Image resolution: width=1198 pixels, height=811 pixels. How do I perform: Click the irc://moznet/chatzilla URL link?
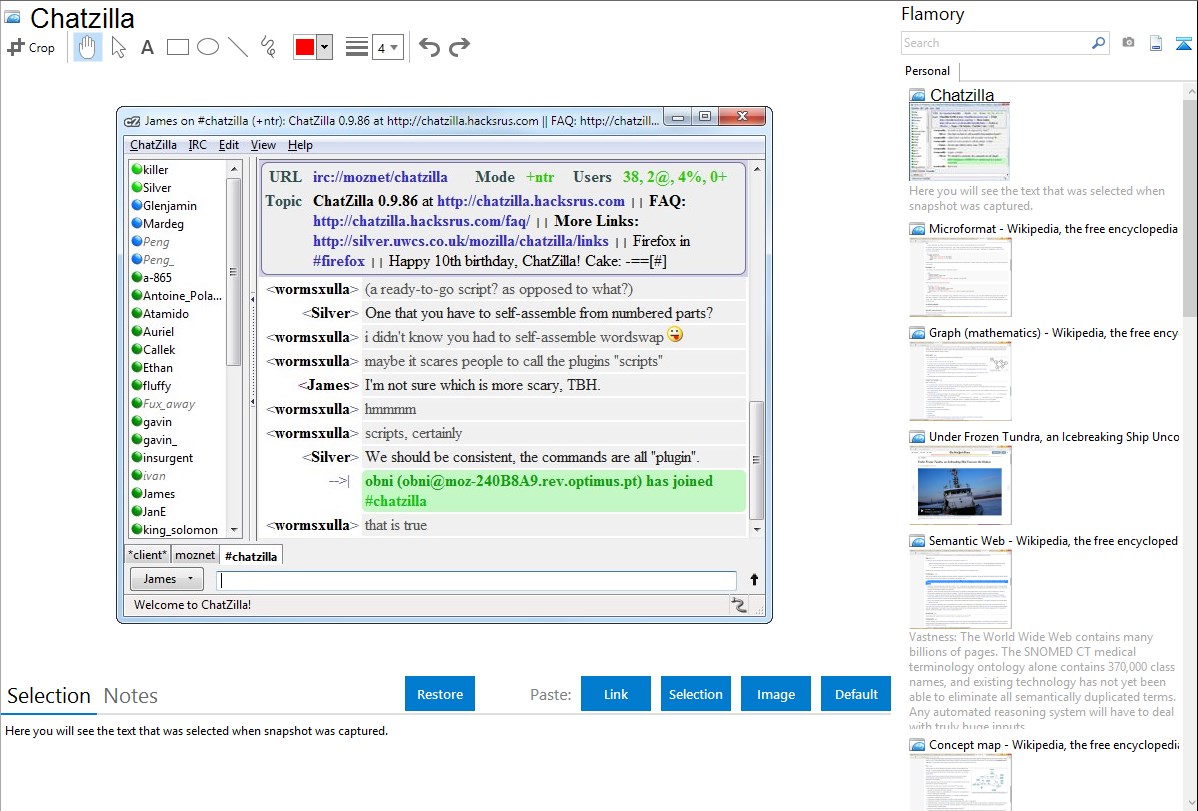[380, 177]
